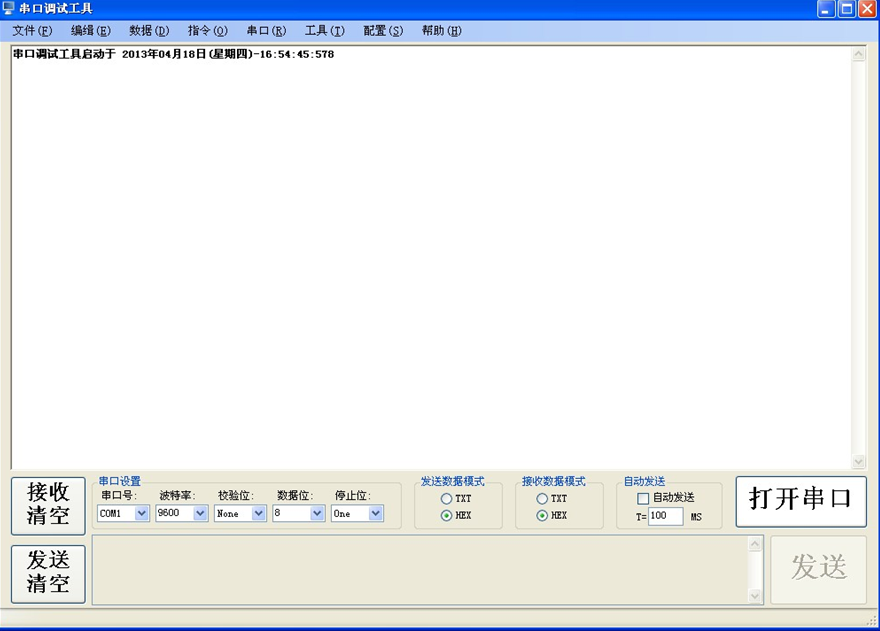Open the 停止位 One stop bit dropdown
The image size is (880, 631).
[x=372, y=513]
